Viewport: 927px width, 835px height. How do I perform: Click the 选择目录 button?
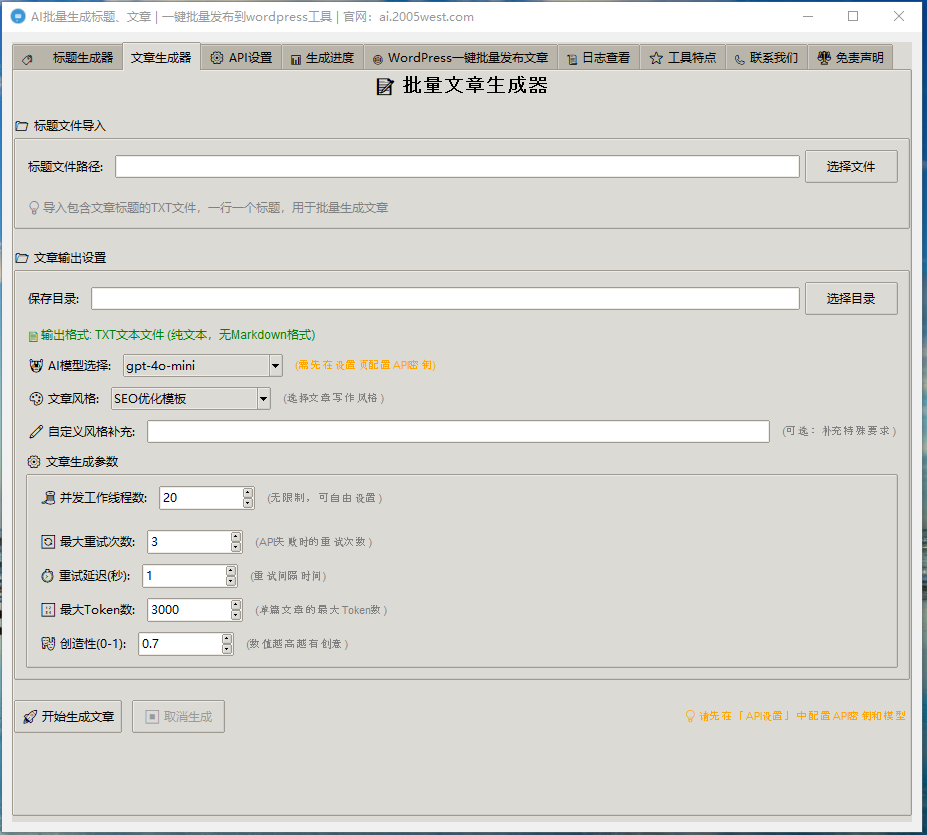click(x=850, y=298)
